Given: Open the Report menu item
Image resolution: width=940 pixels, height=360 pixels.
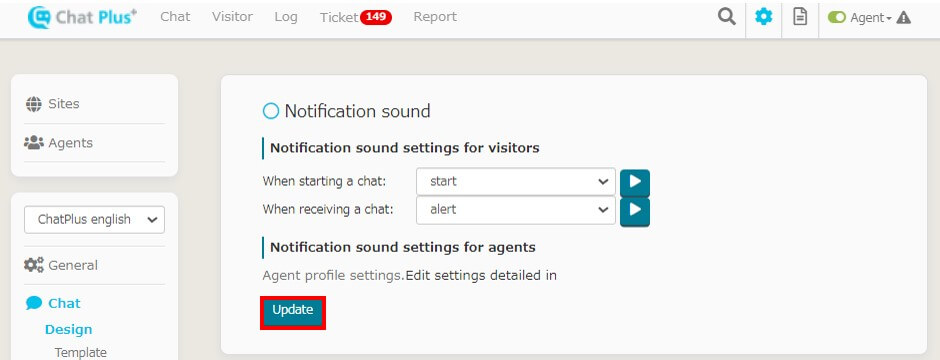Looking at the screenshot, I should tap(435, 17).
